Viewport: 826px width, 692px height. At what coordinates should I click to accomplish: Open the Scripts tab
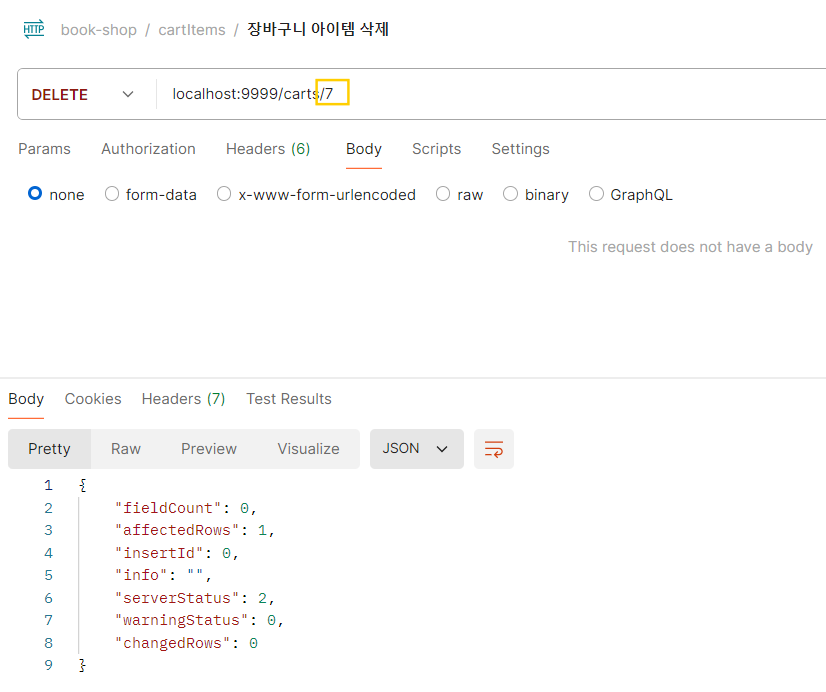[x=436, y=149]
